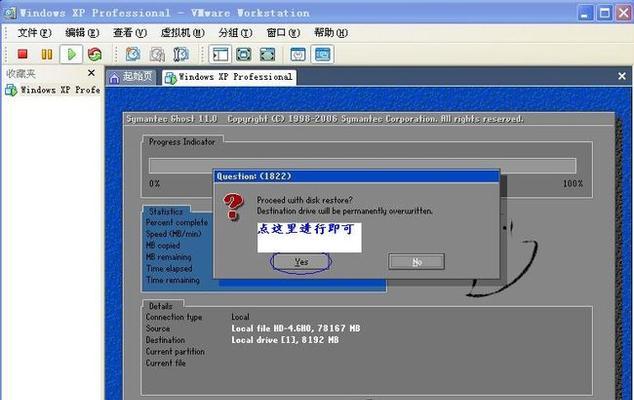Open the 窗口(W) menu
The height and width of the screenshot is (400, 634).
283,33
